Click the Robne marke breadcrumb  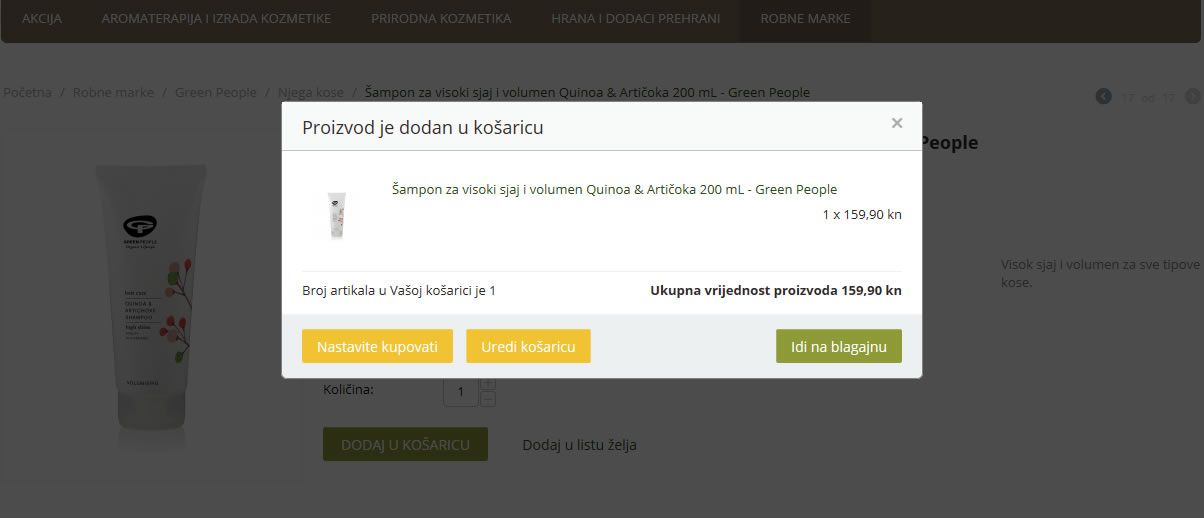coord(113,92)
